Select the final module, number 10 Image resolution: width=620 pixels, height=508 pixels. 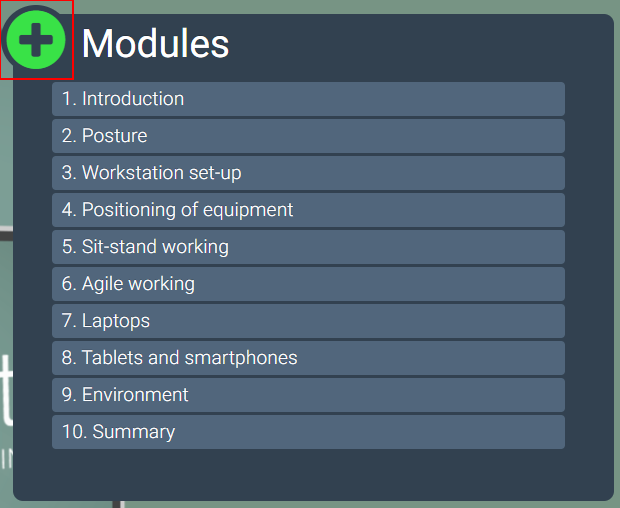308,432
